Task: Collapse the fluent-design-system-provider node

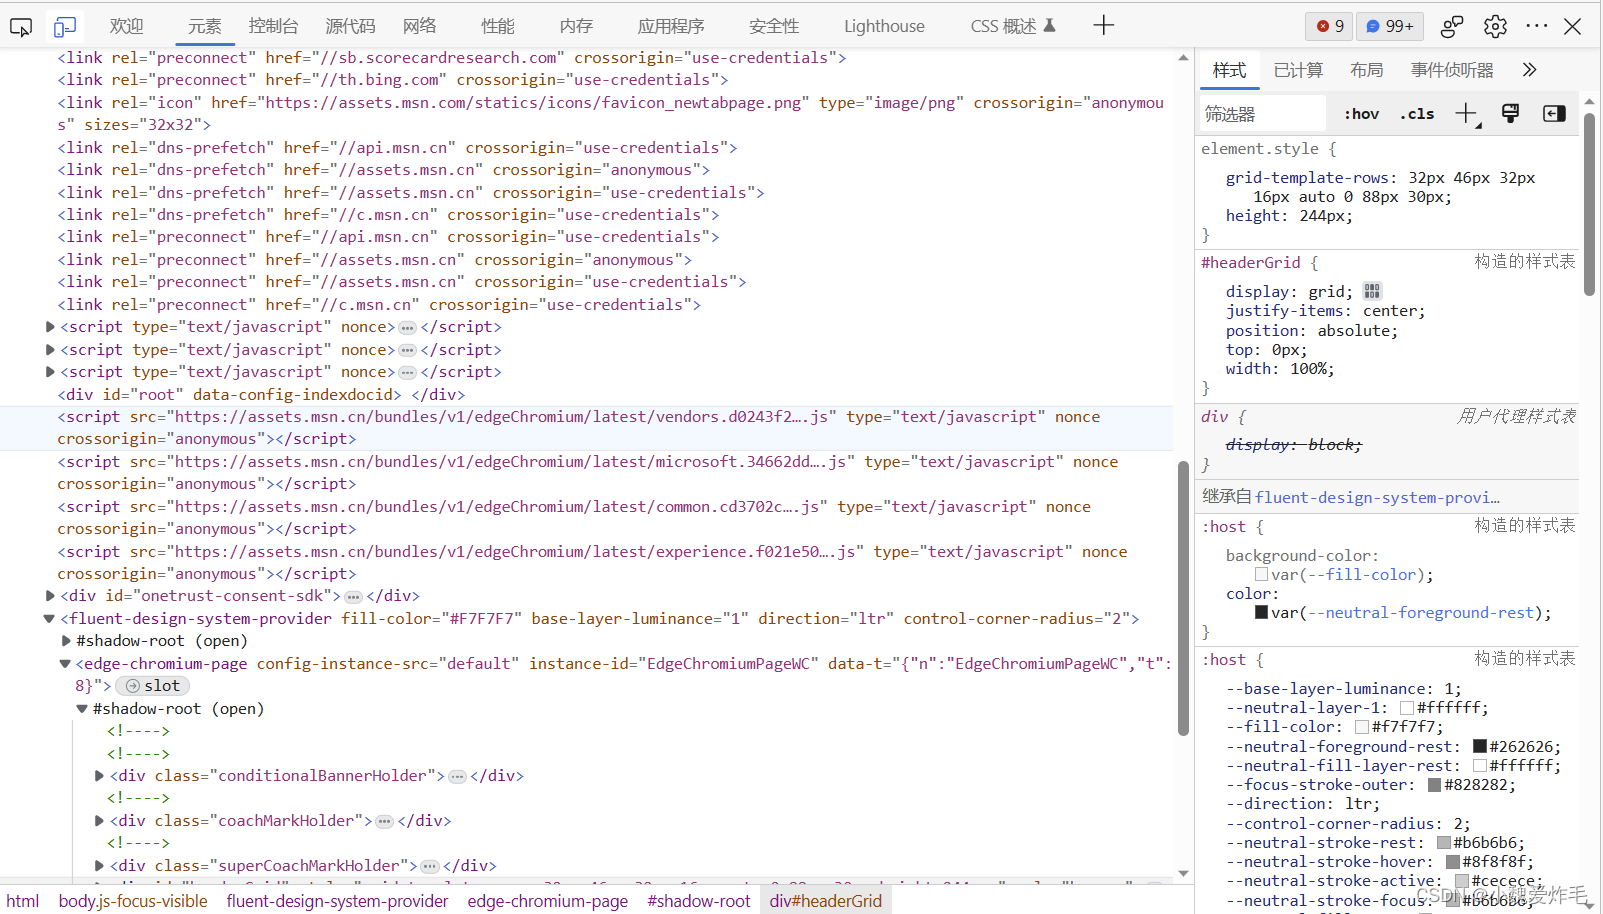Action: (x=49, y=619)
